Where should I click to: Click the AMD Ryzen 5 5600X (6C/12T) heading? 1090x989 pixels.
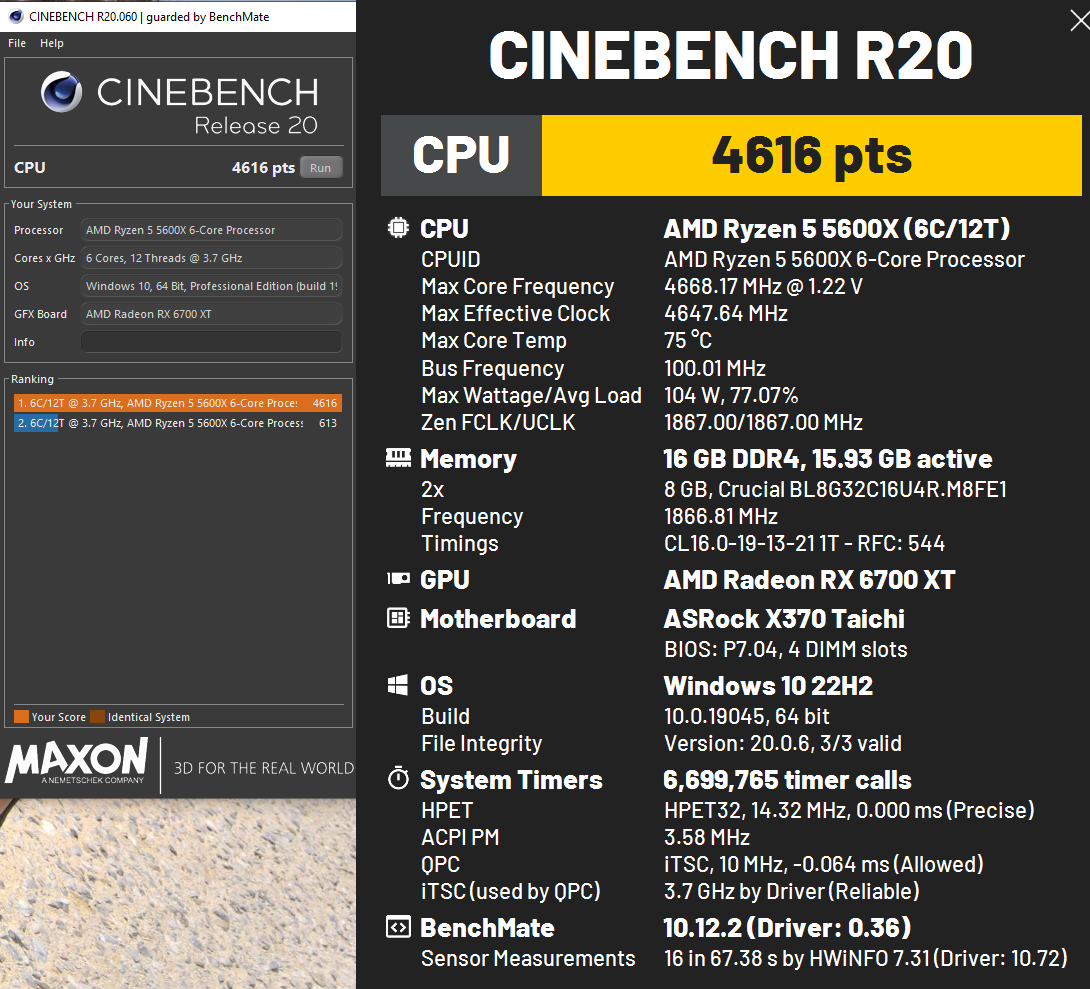pos(837,229)
